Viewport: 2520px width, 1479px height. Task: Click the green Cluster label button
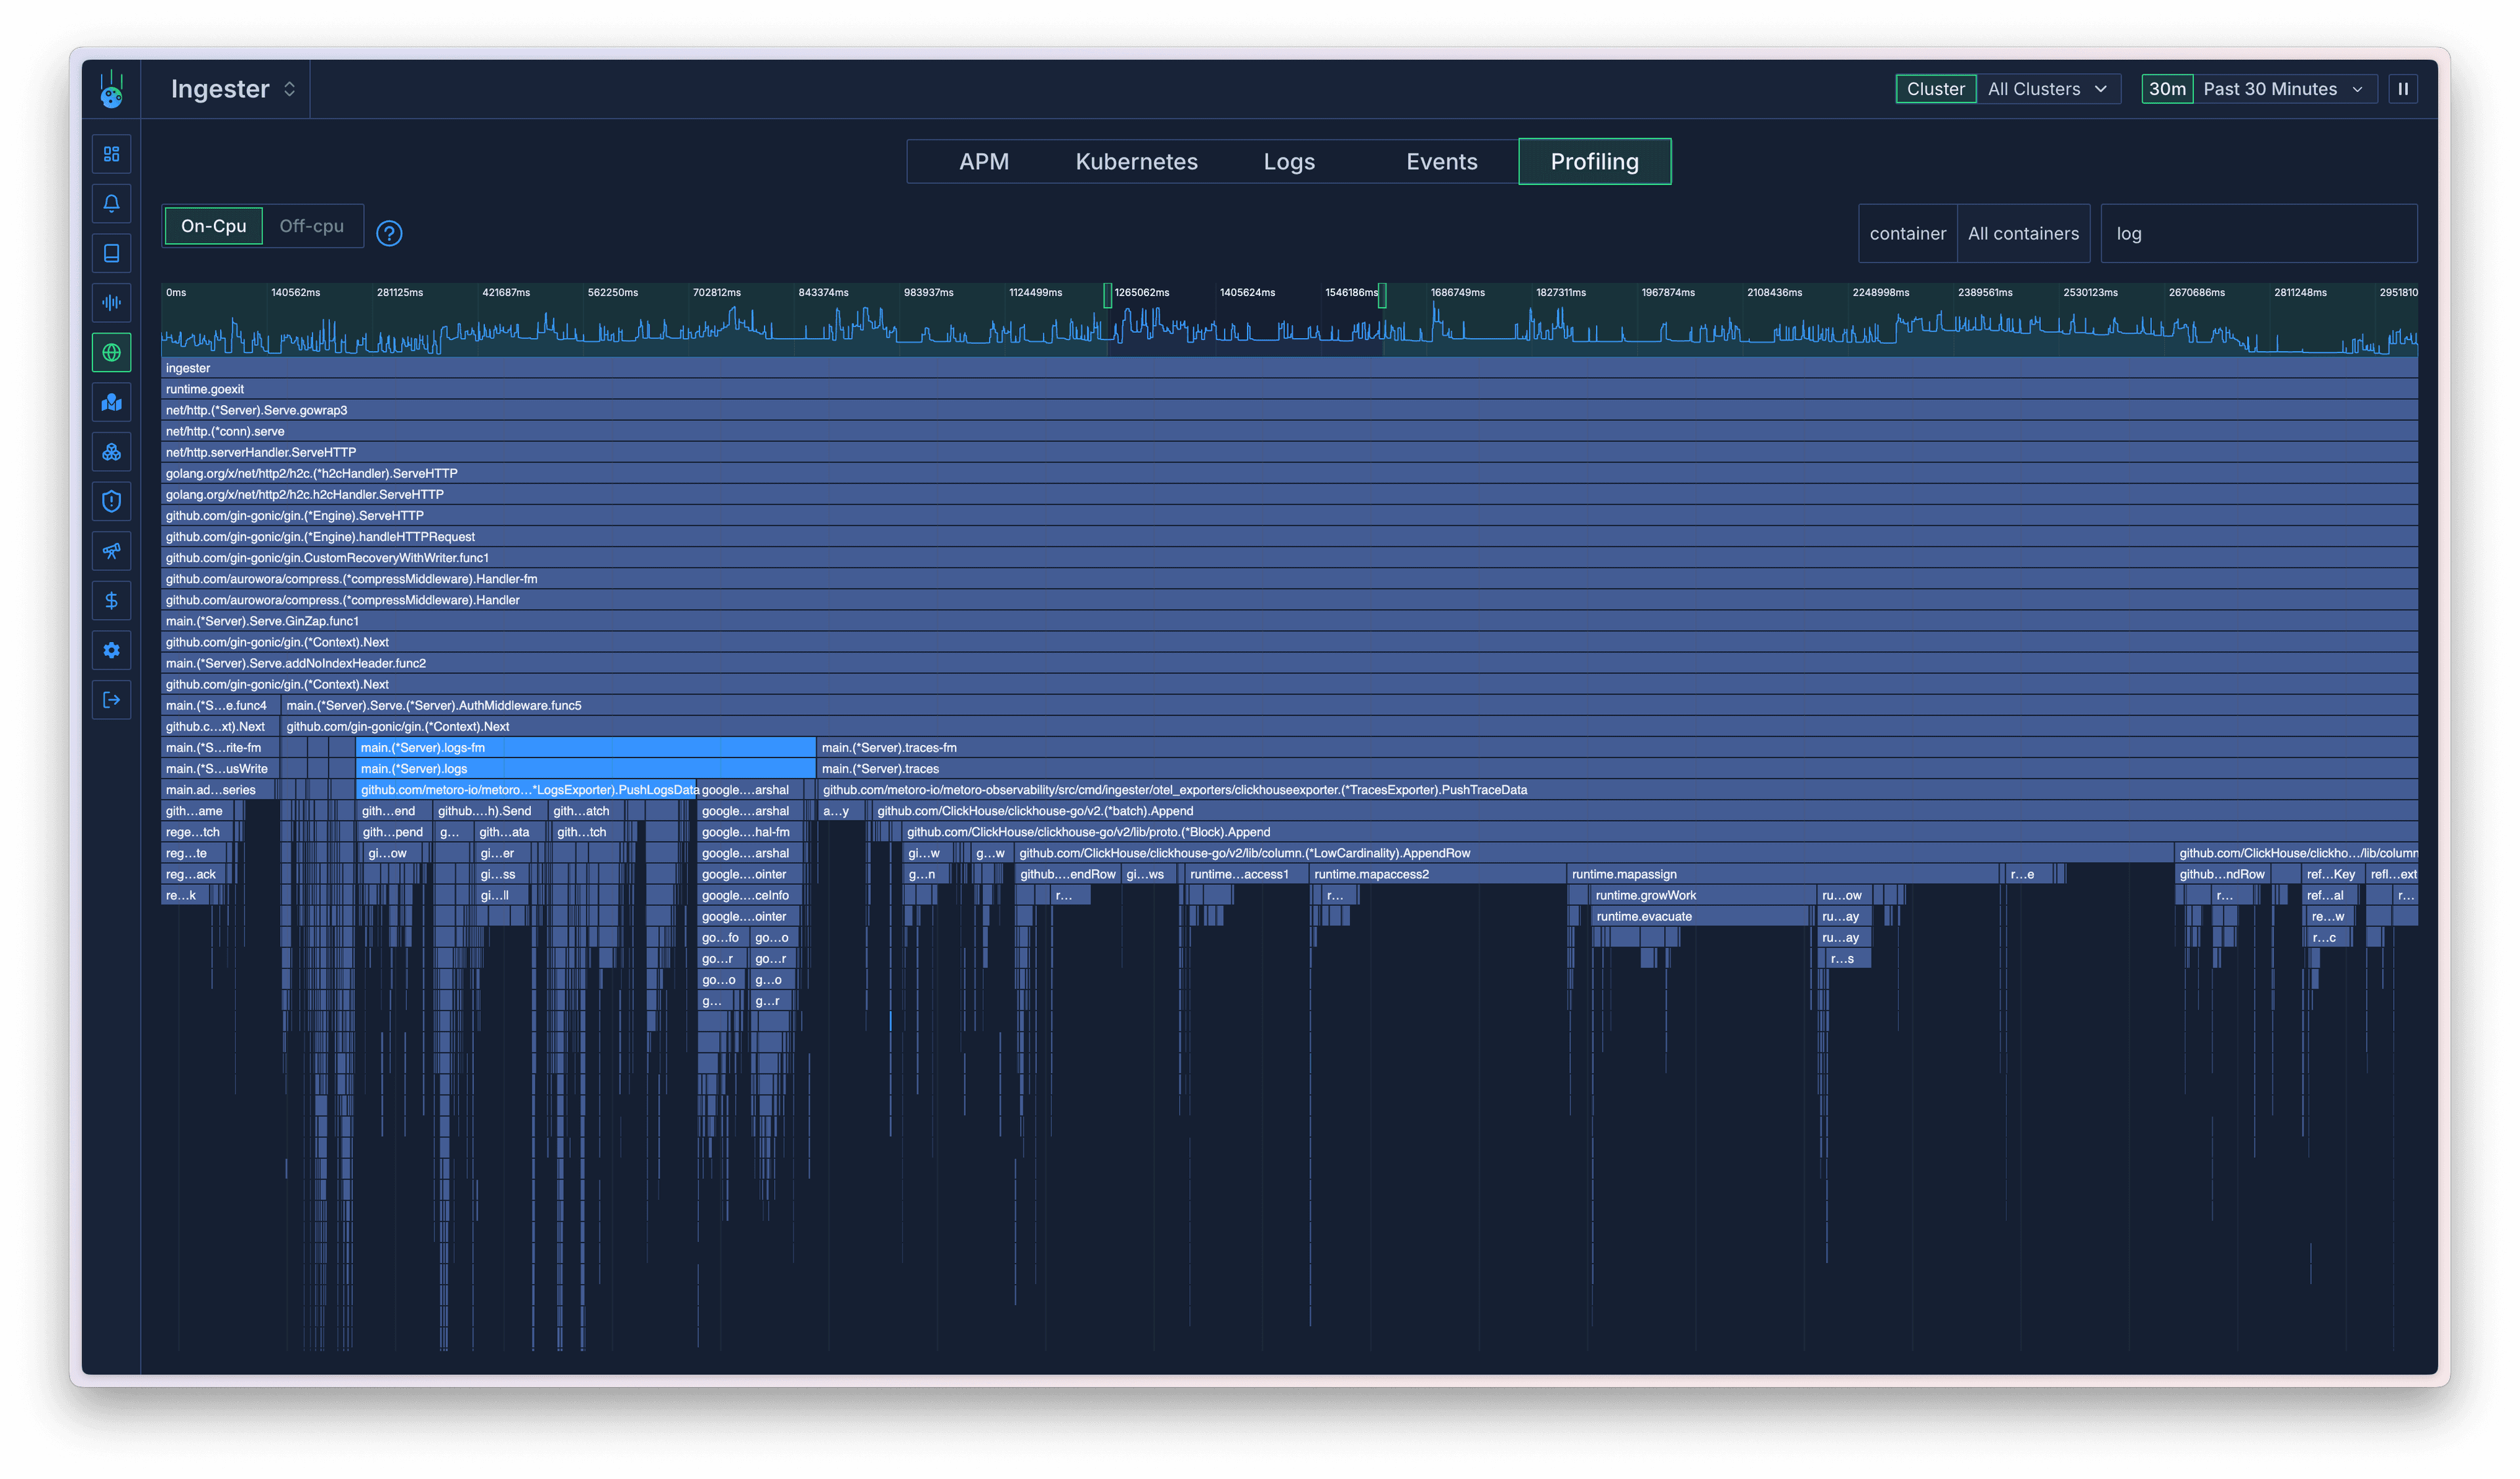pos(1935,89)
